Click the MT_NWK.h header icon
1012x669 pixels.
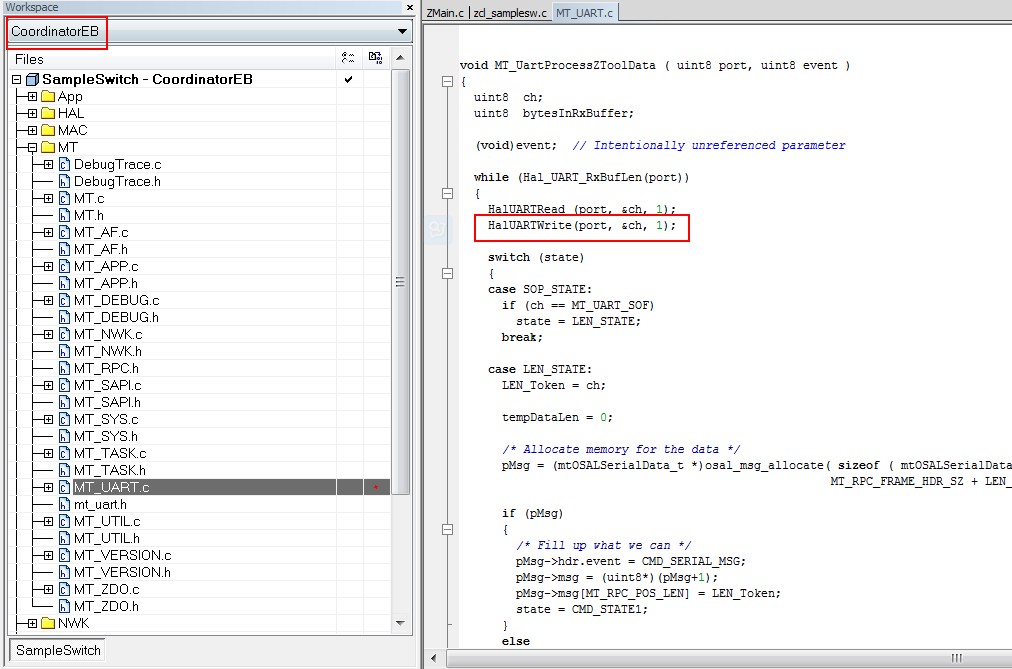coord(64,352)
